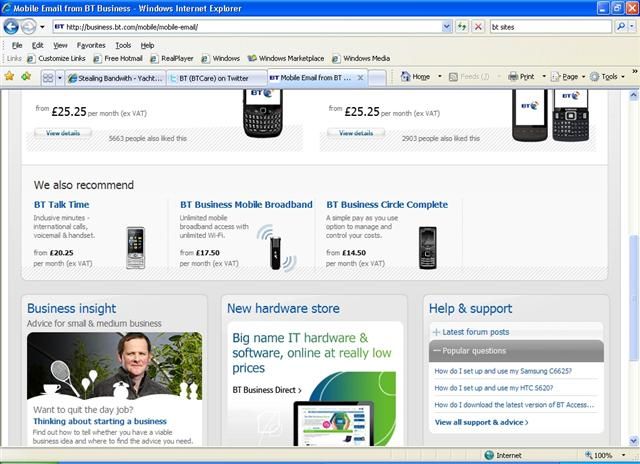Click the vertical scrollbar thumb
Screen dimensions: 640x464
[633, 299]
